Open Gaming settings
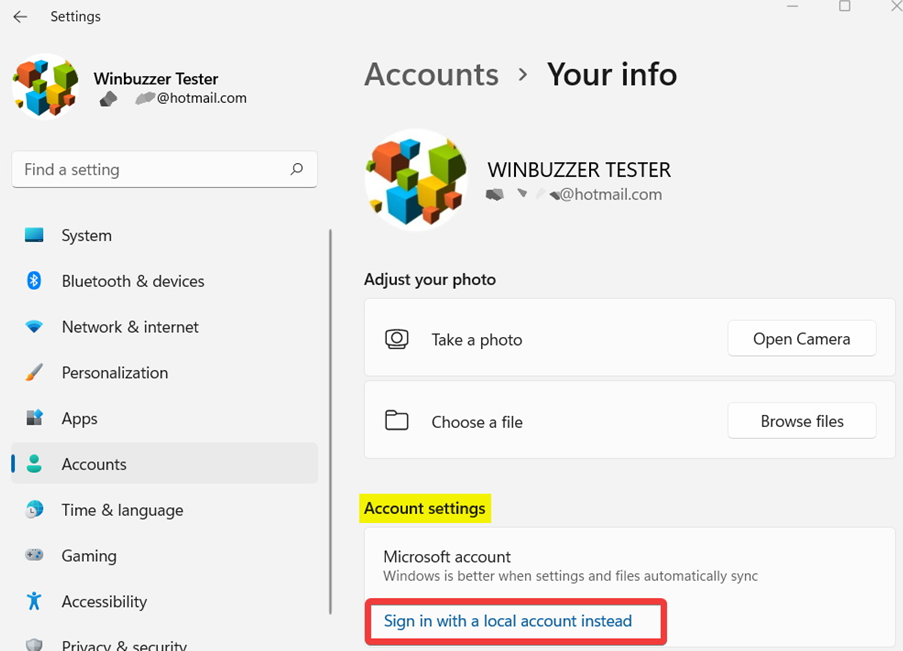This screenshot has width=903, height=651. pyautogui.click(x=164, y=555)
